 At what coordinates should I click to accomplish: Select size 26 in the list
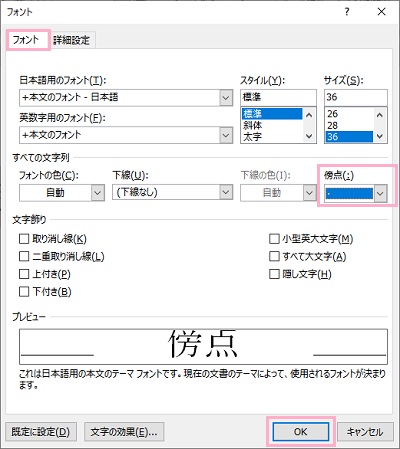(349, 114)
